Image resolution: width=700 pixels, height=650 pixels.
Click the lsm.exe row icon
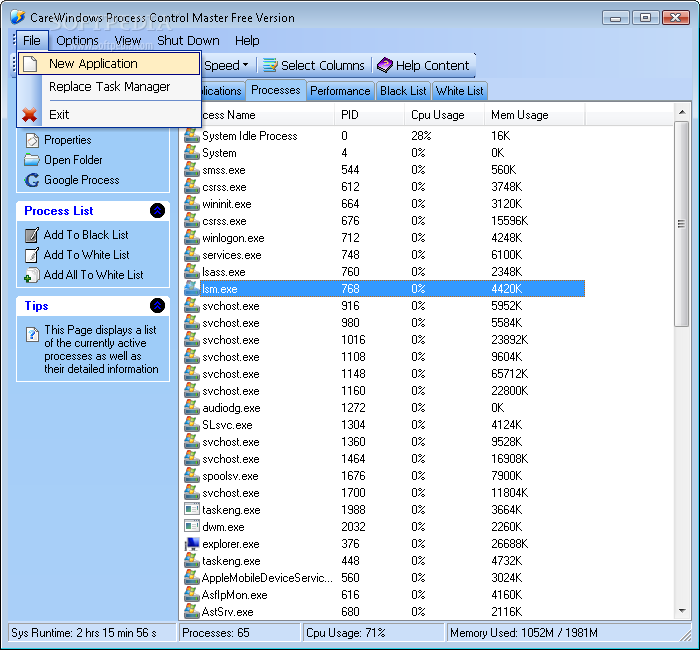(192, 288)
